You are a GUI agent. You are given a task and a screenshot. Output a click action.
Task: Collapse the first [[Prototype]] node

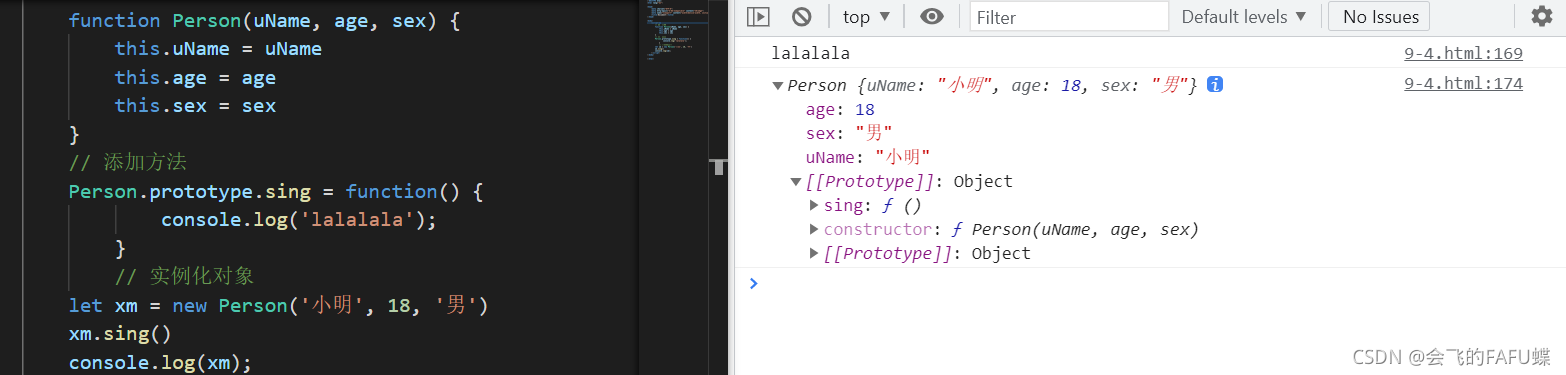point(796,182)
